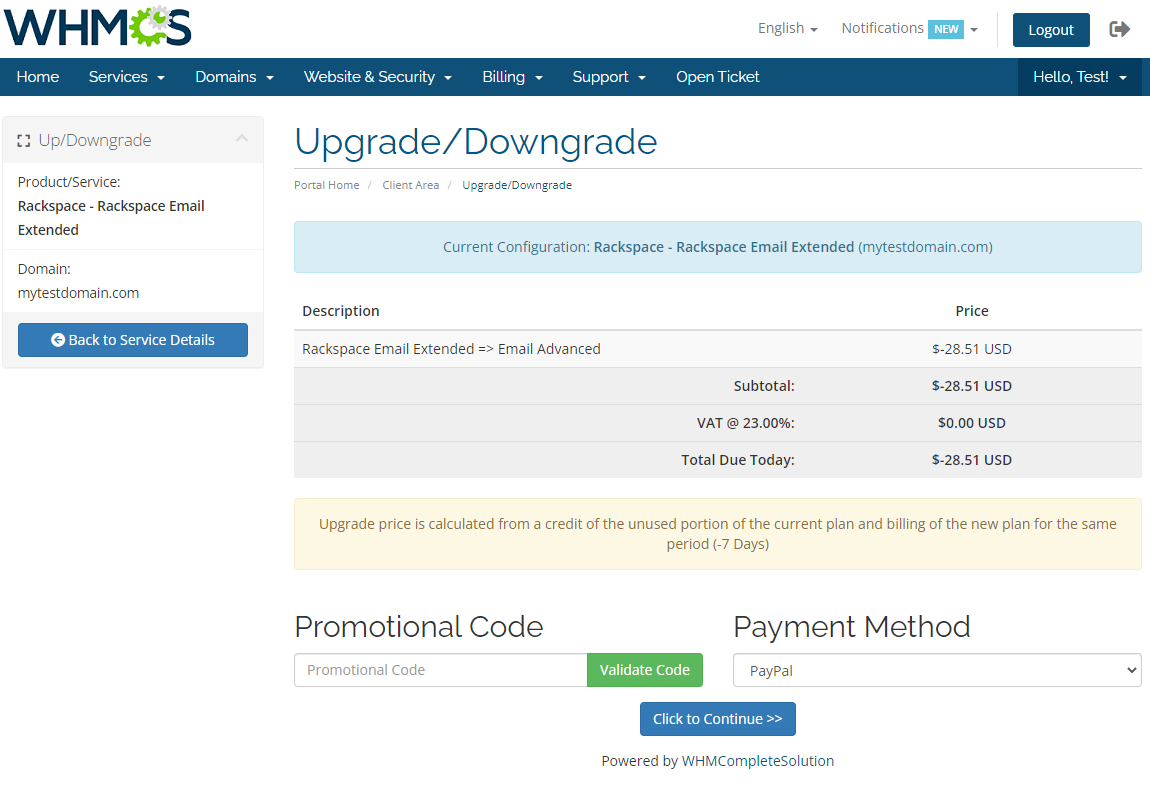Click the 'Total Due Today:' label
The height and width of the screenshot is (796, 1150).
[x=738, y=460]
